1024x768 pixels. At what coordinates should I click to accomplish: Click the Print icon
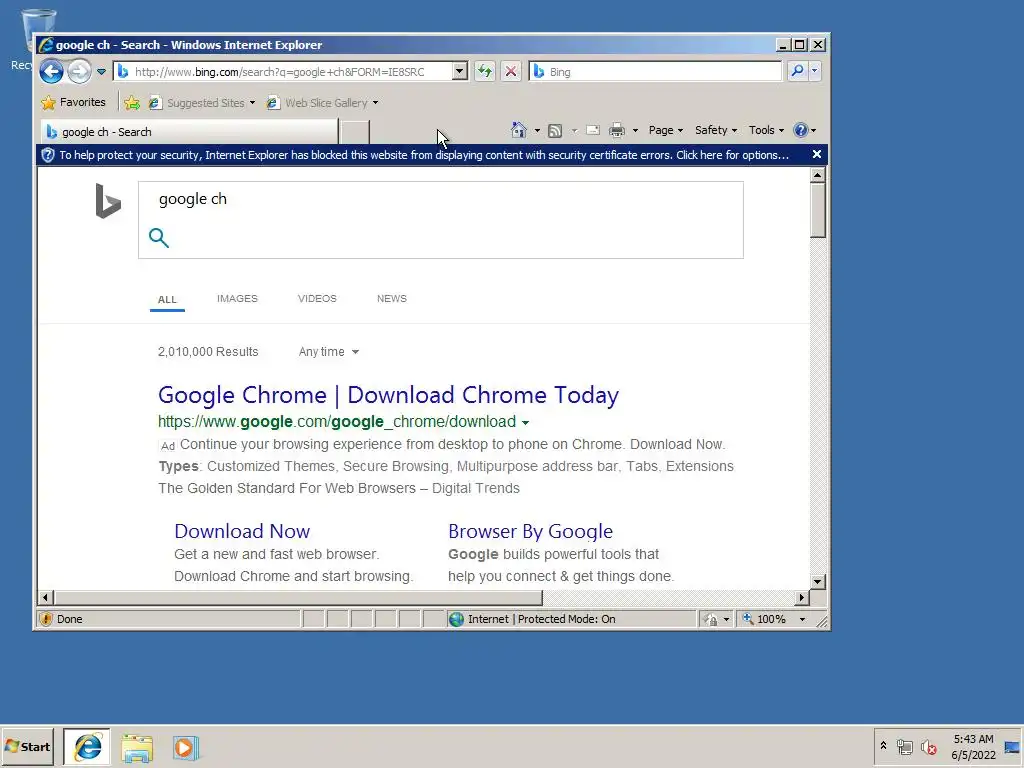coord(617,130)
